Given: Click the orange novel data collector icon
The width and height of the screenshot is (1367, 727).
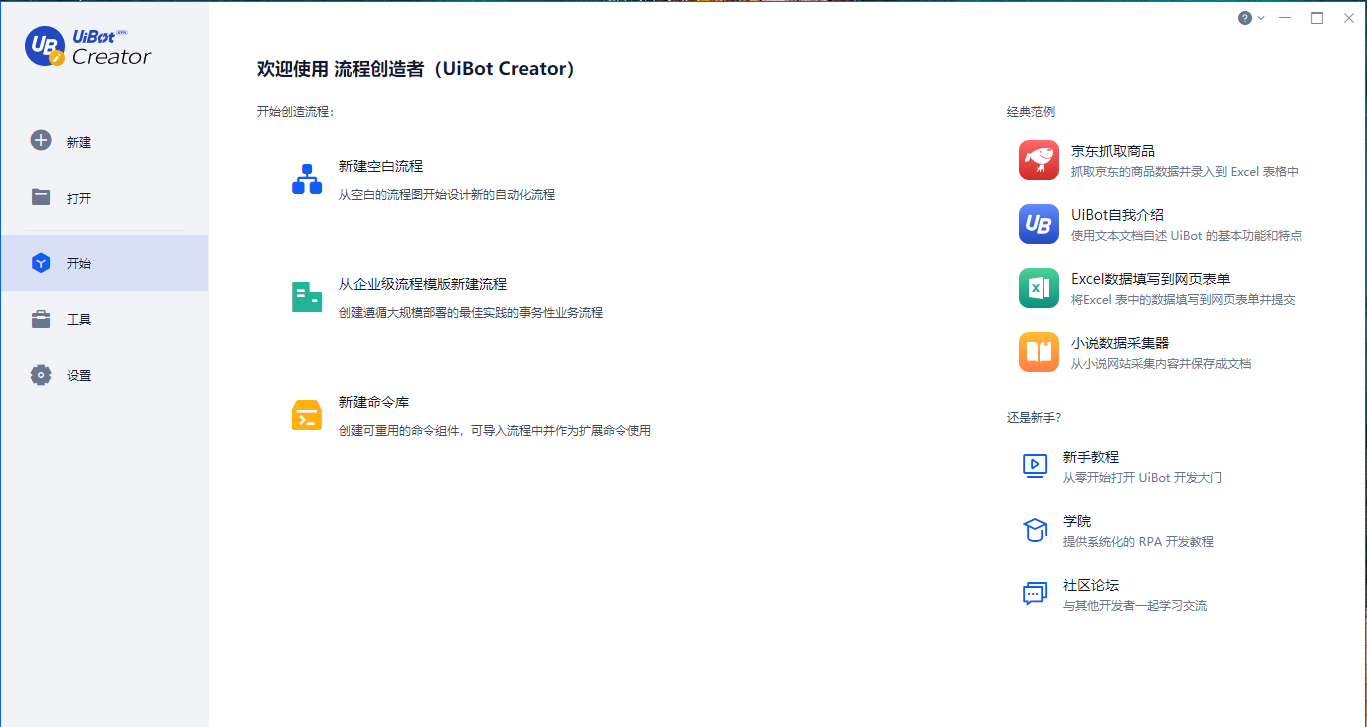Looking at the screenshot, I should click(1038, 352).
